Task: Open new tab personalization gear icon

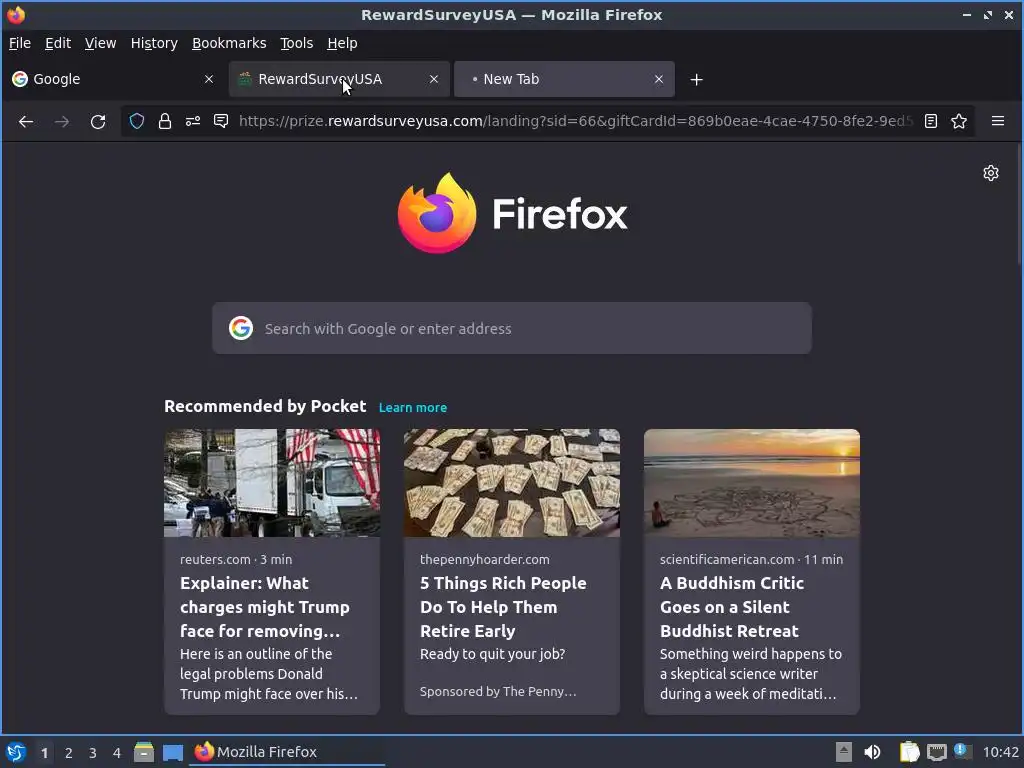Action: point(991,172)
